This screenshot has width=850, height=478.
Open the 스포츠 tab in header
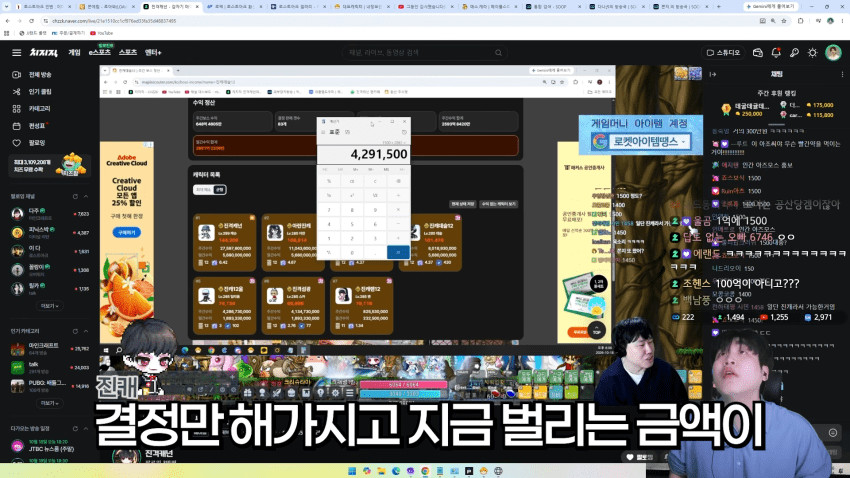coord(128,53)
